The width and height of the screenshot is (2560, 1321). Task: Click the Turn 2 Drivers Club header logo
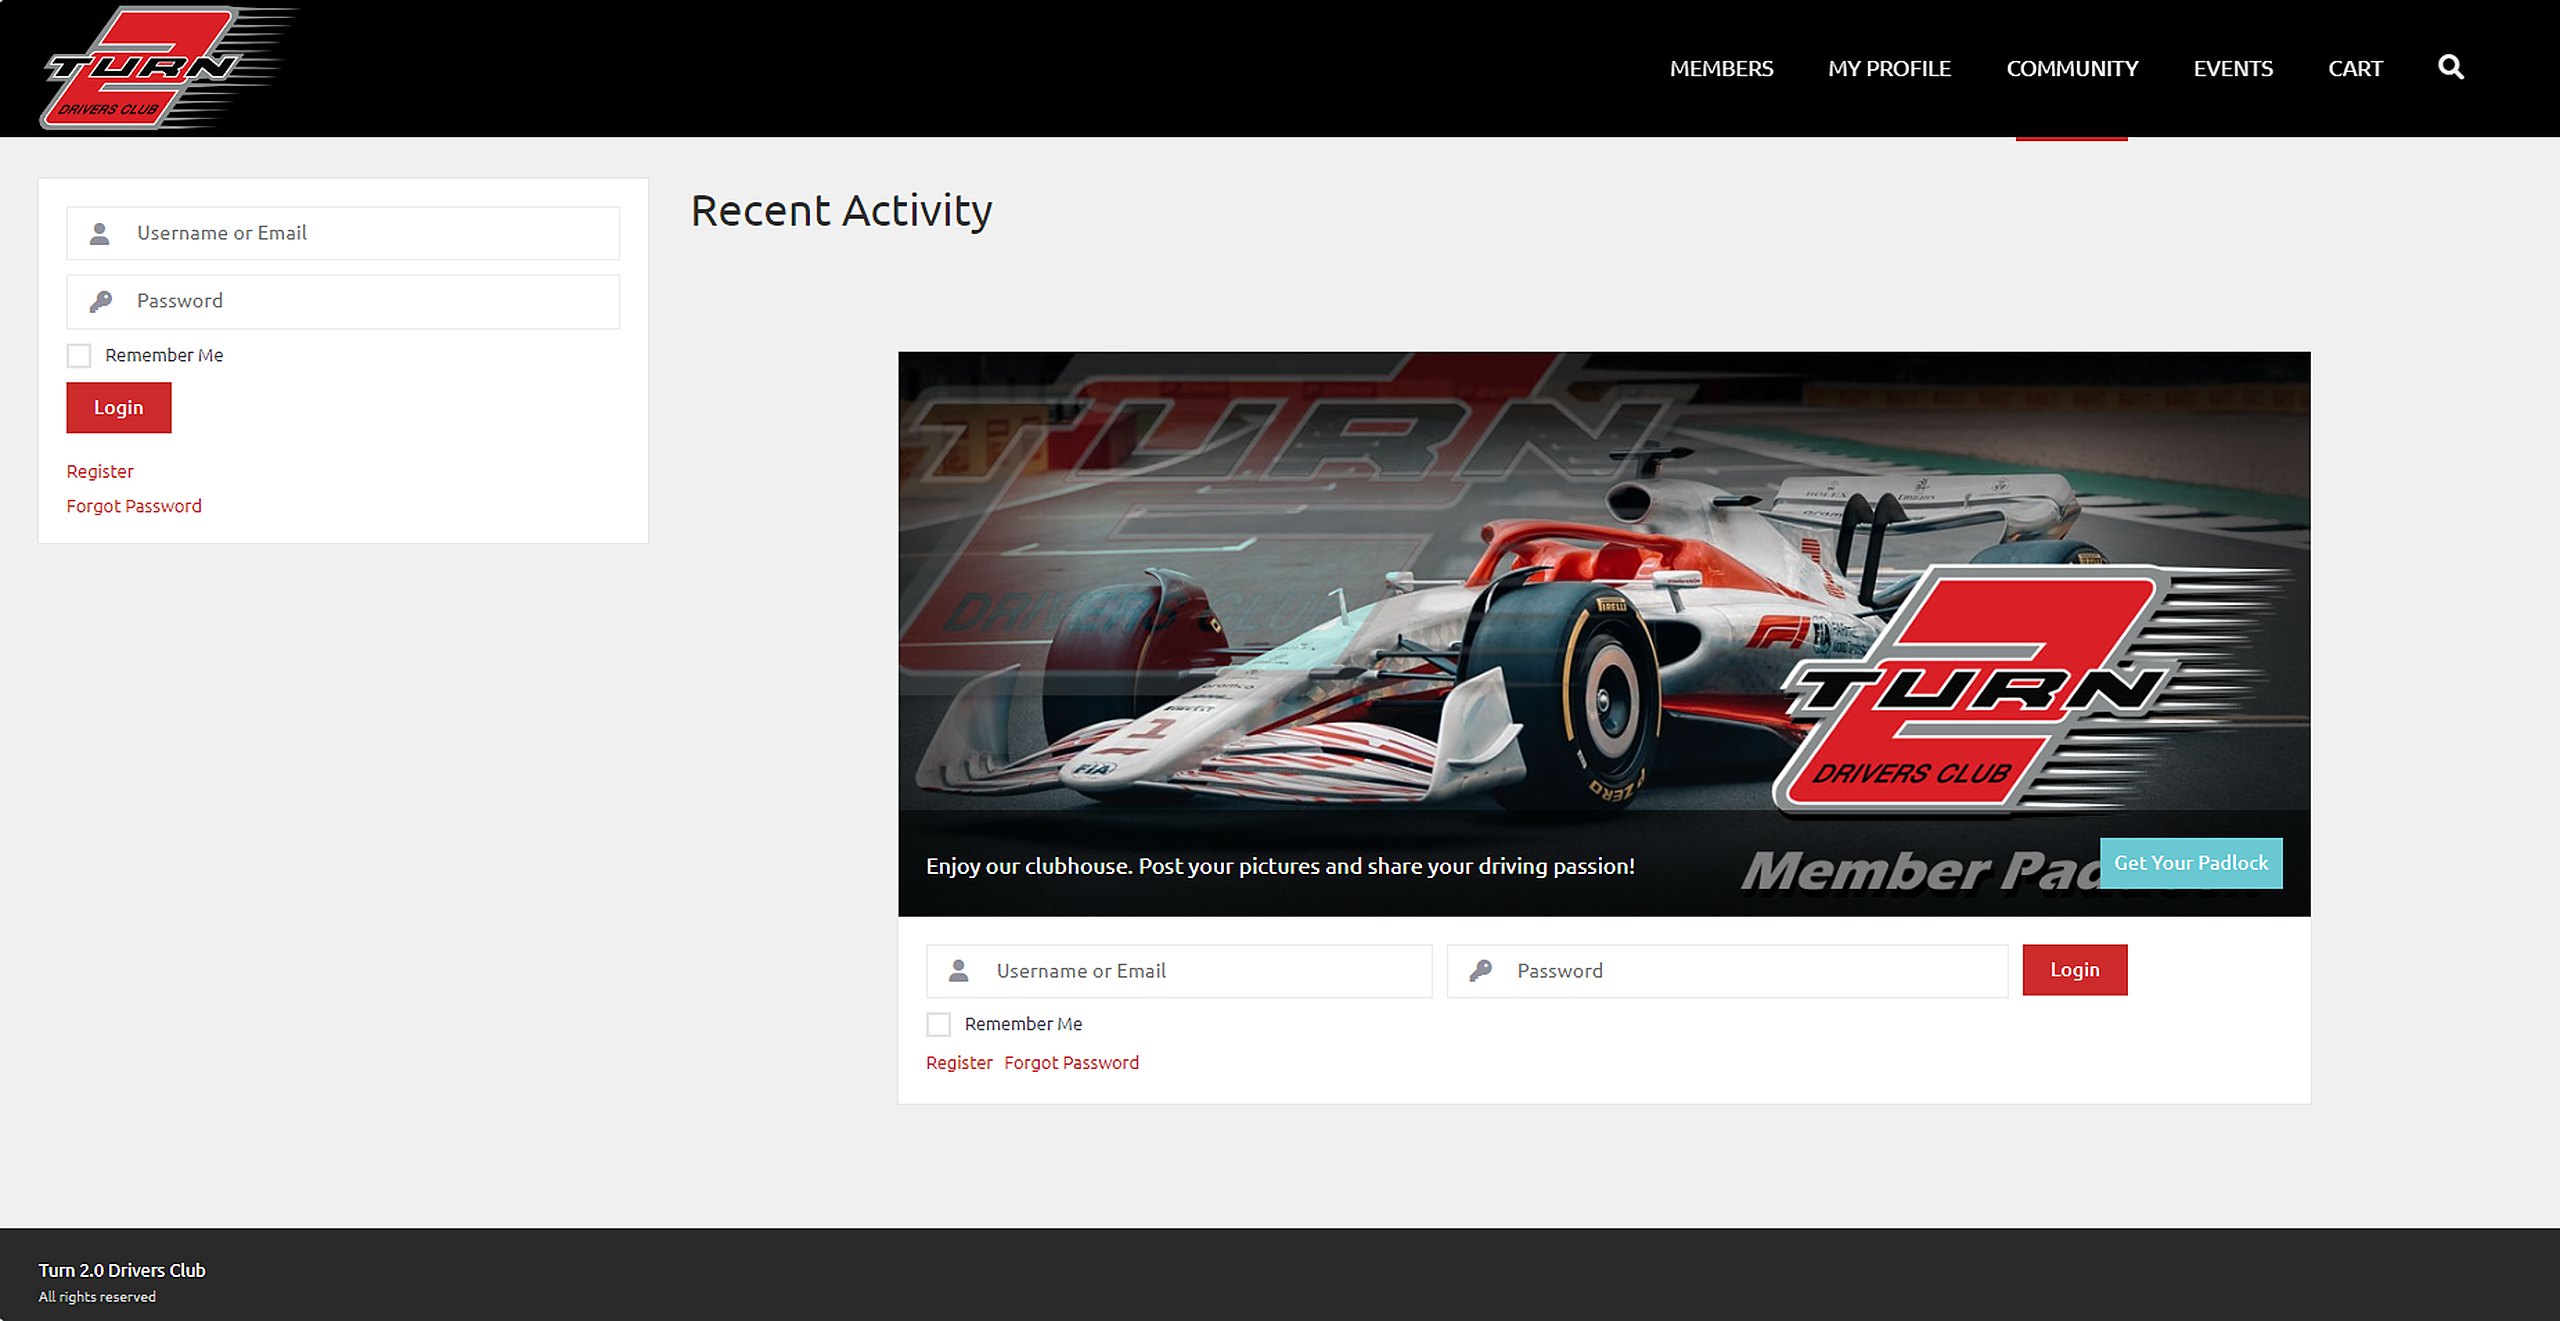pos(168,68)
